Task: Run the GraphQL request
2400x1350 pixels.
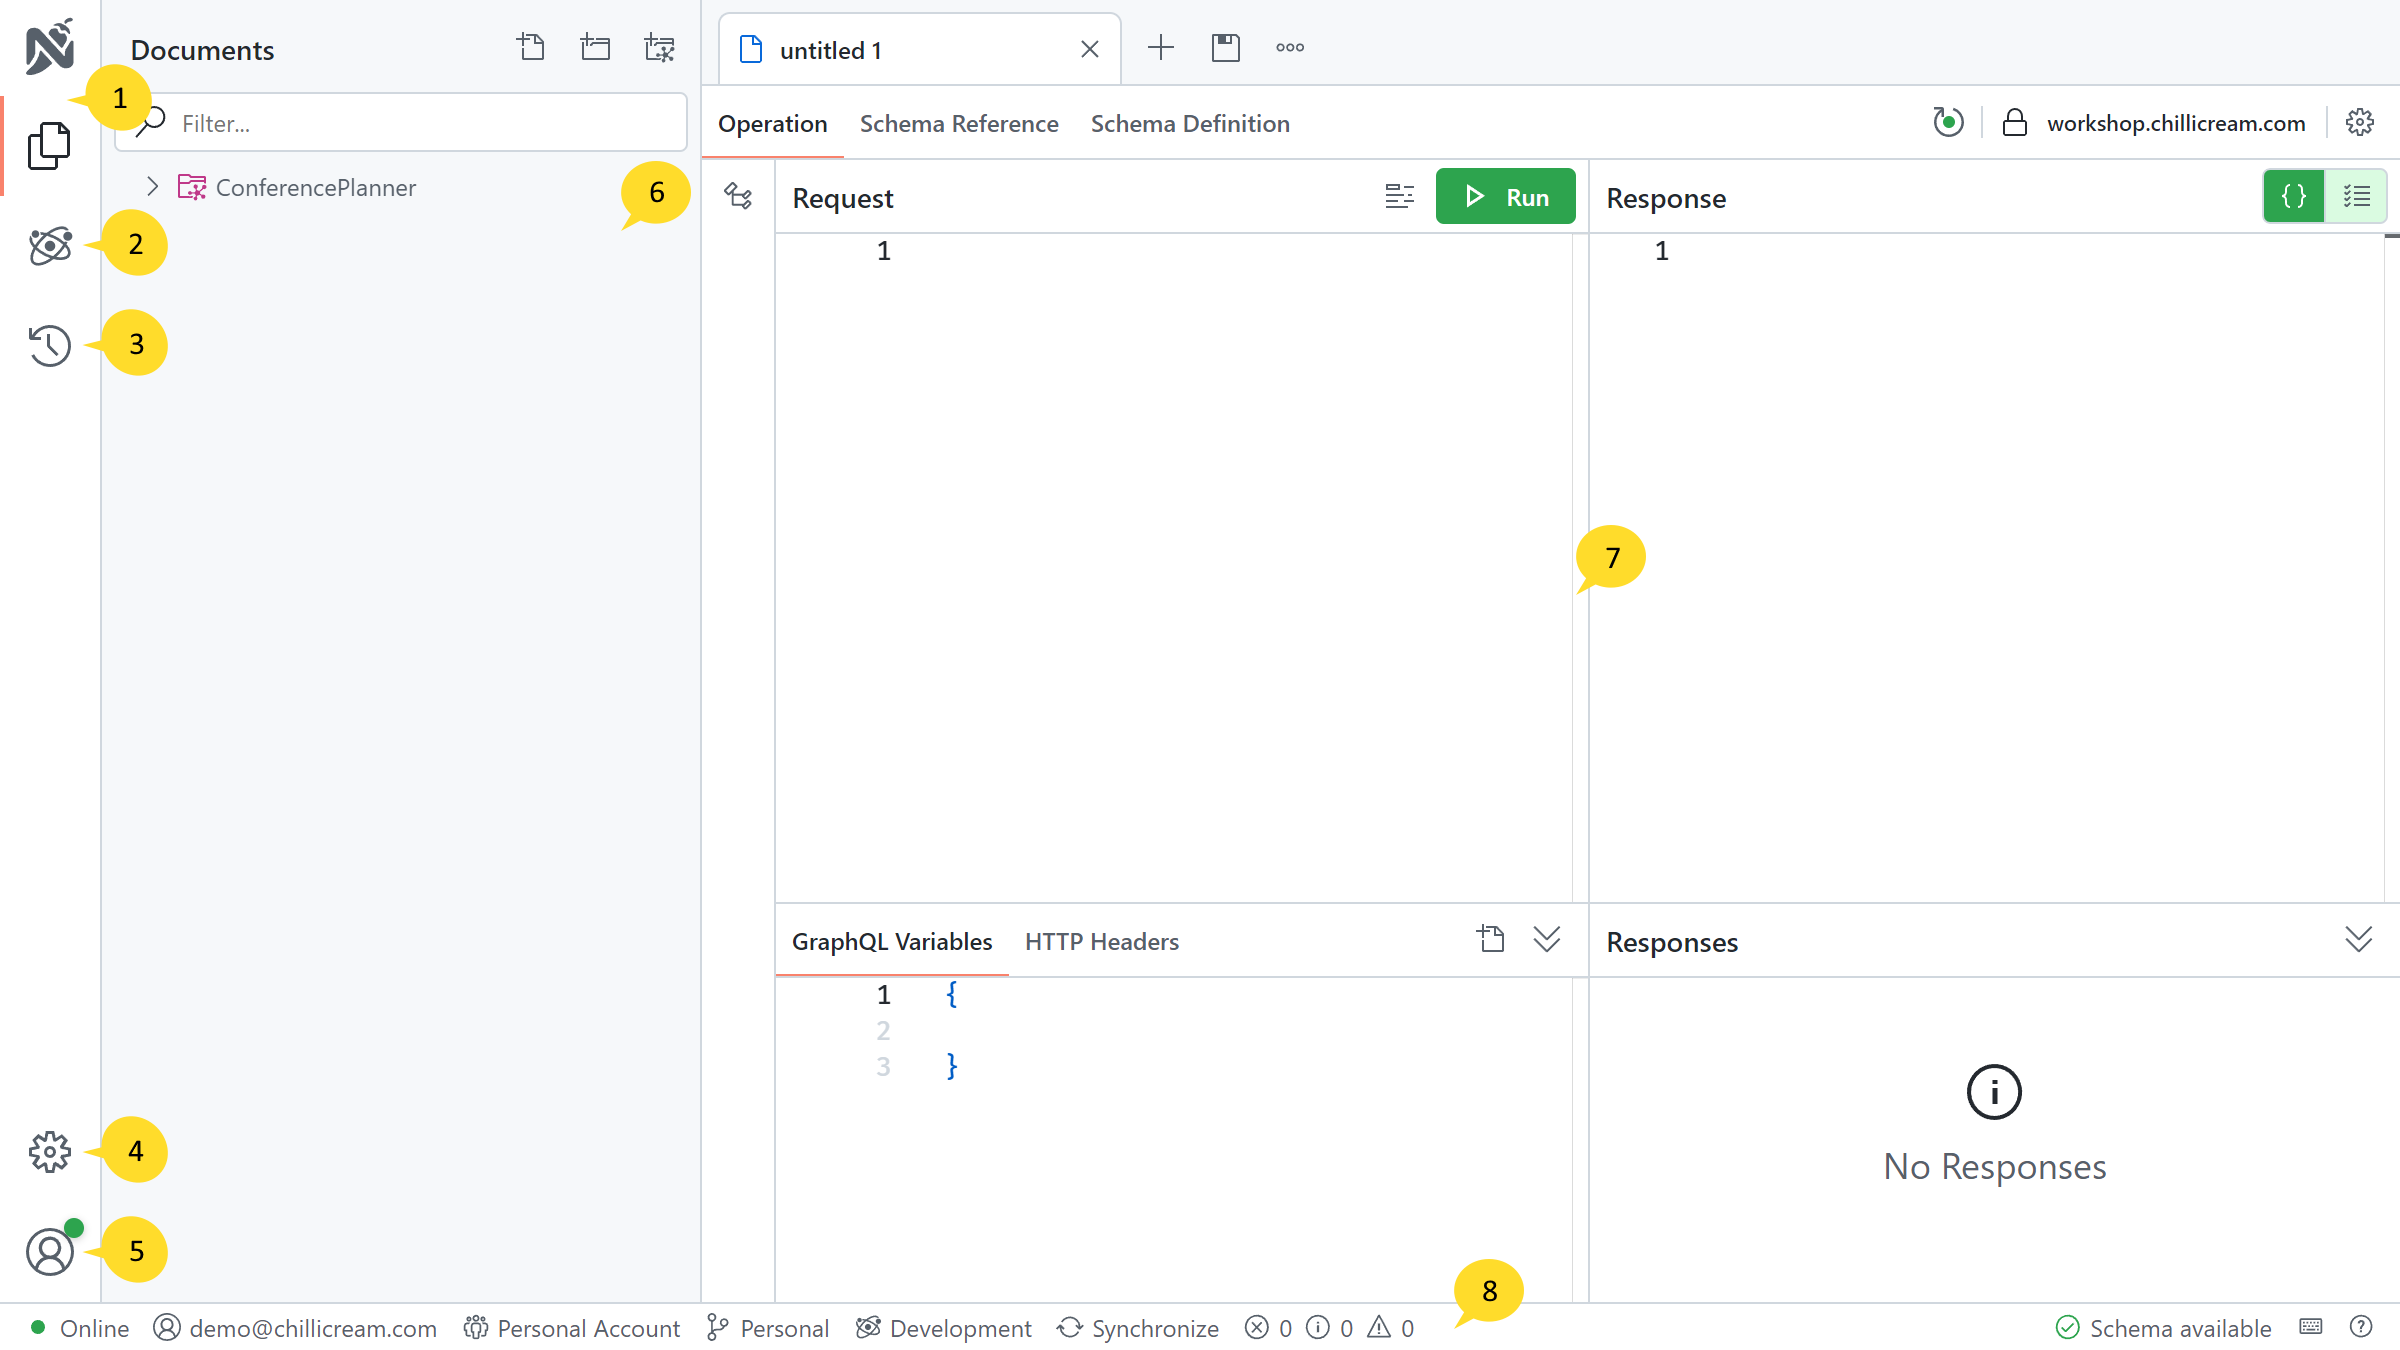Action: 1505,196
